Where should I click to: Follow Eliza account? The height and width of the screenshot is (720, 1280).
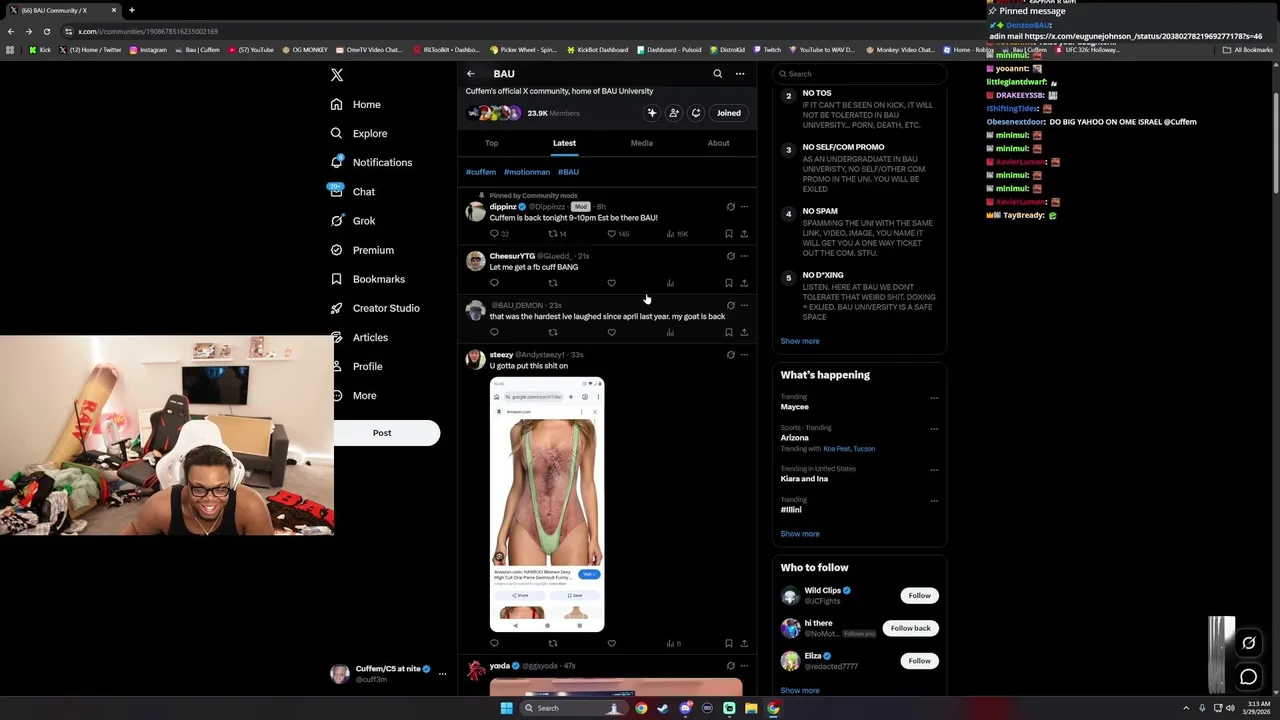tap(919, 661)
